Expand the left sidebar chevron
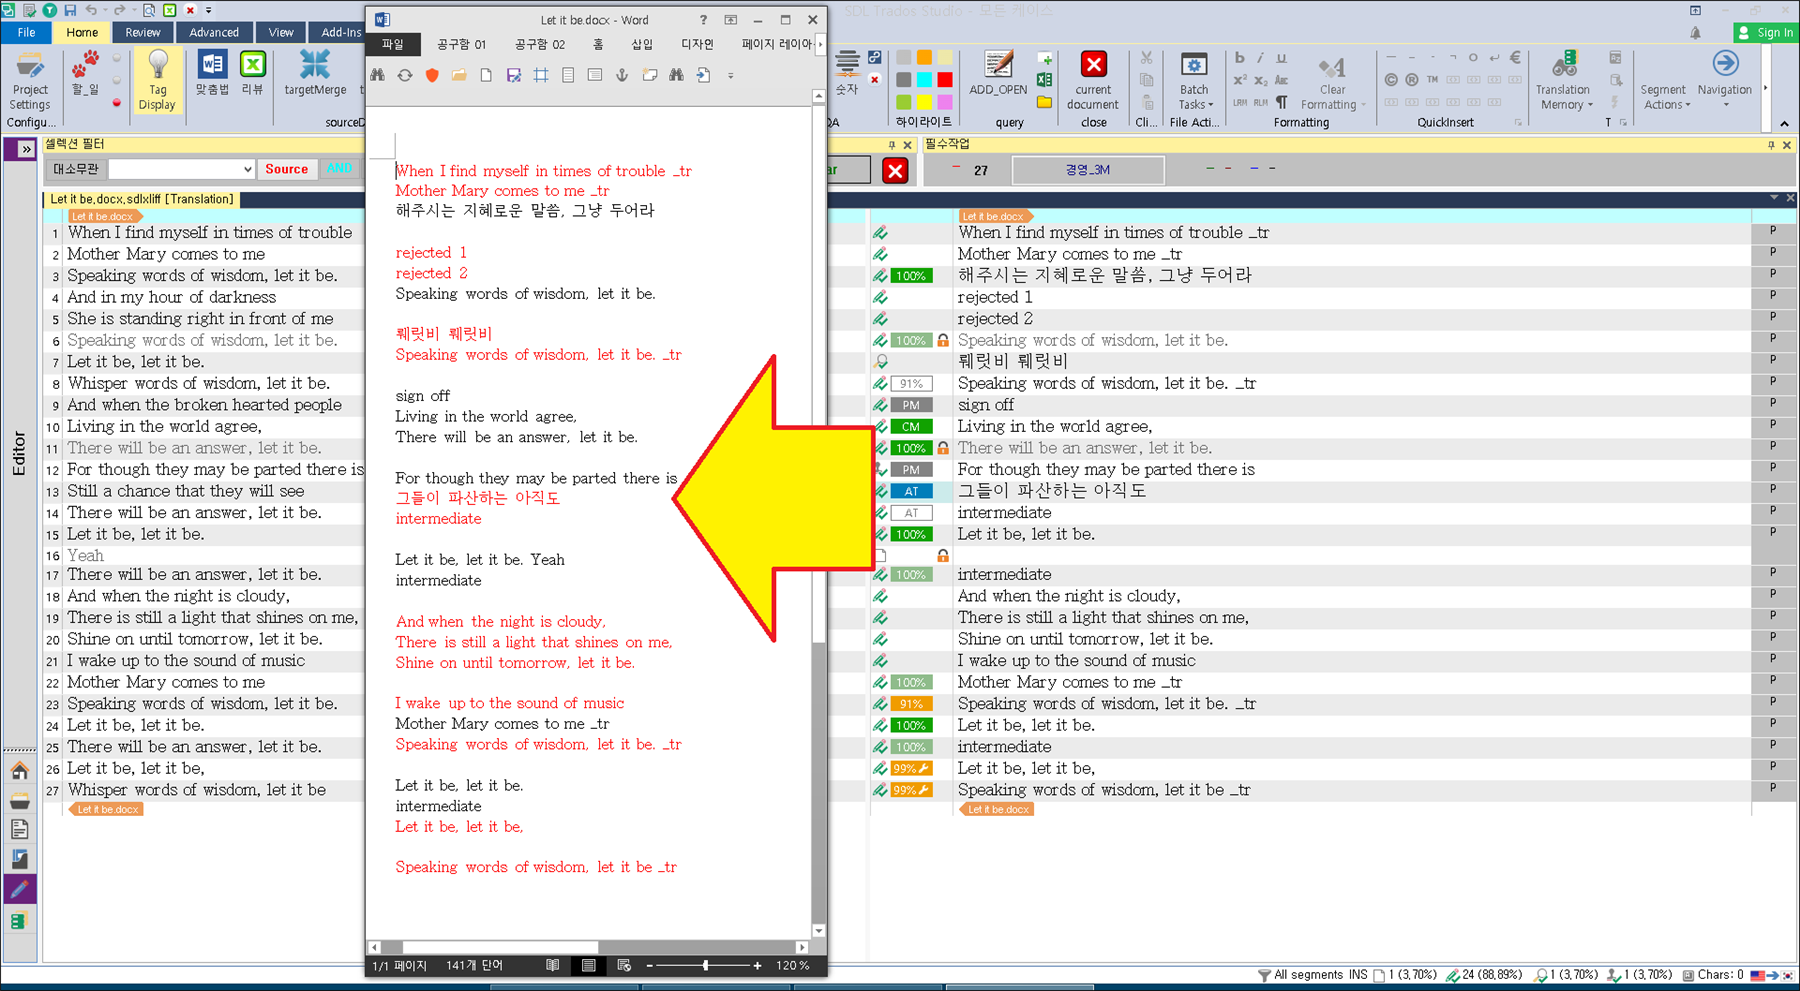The width and height of the screenshot is (1800, 991). [x=25, y=149]
